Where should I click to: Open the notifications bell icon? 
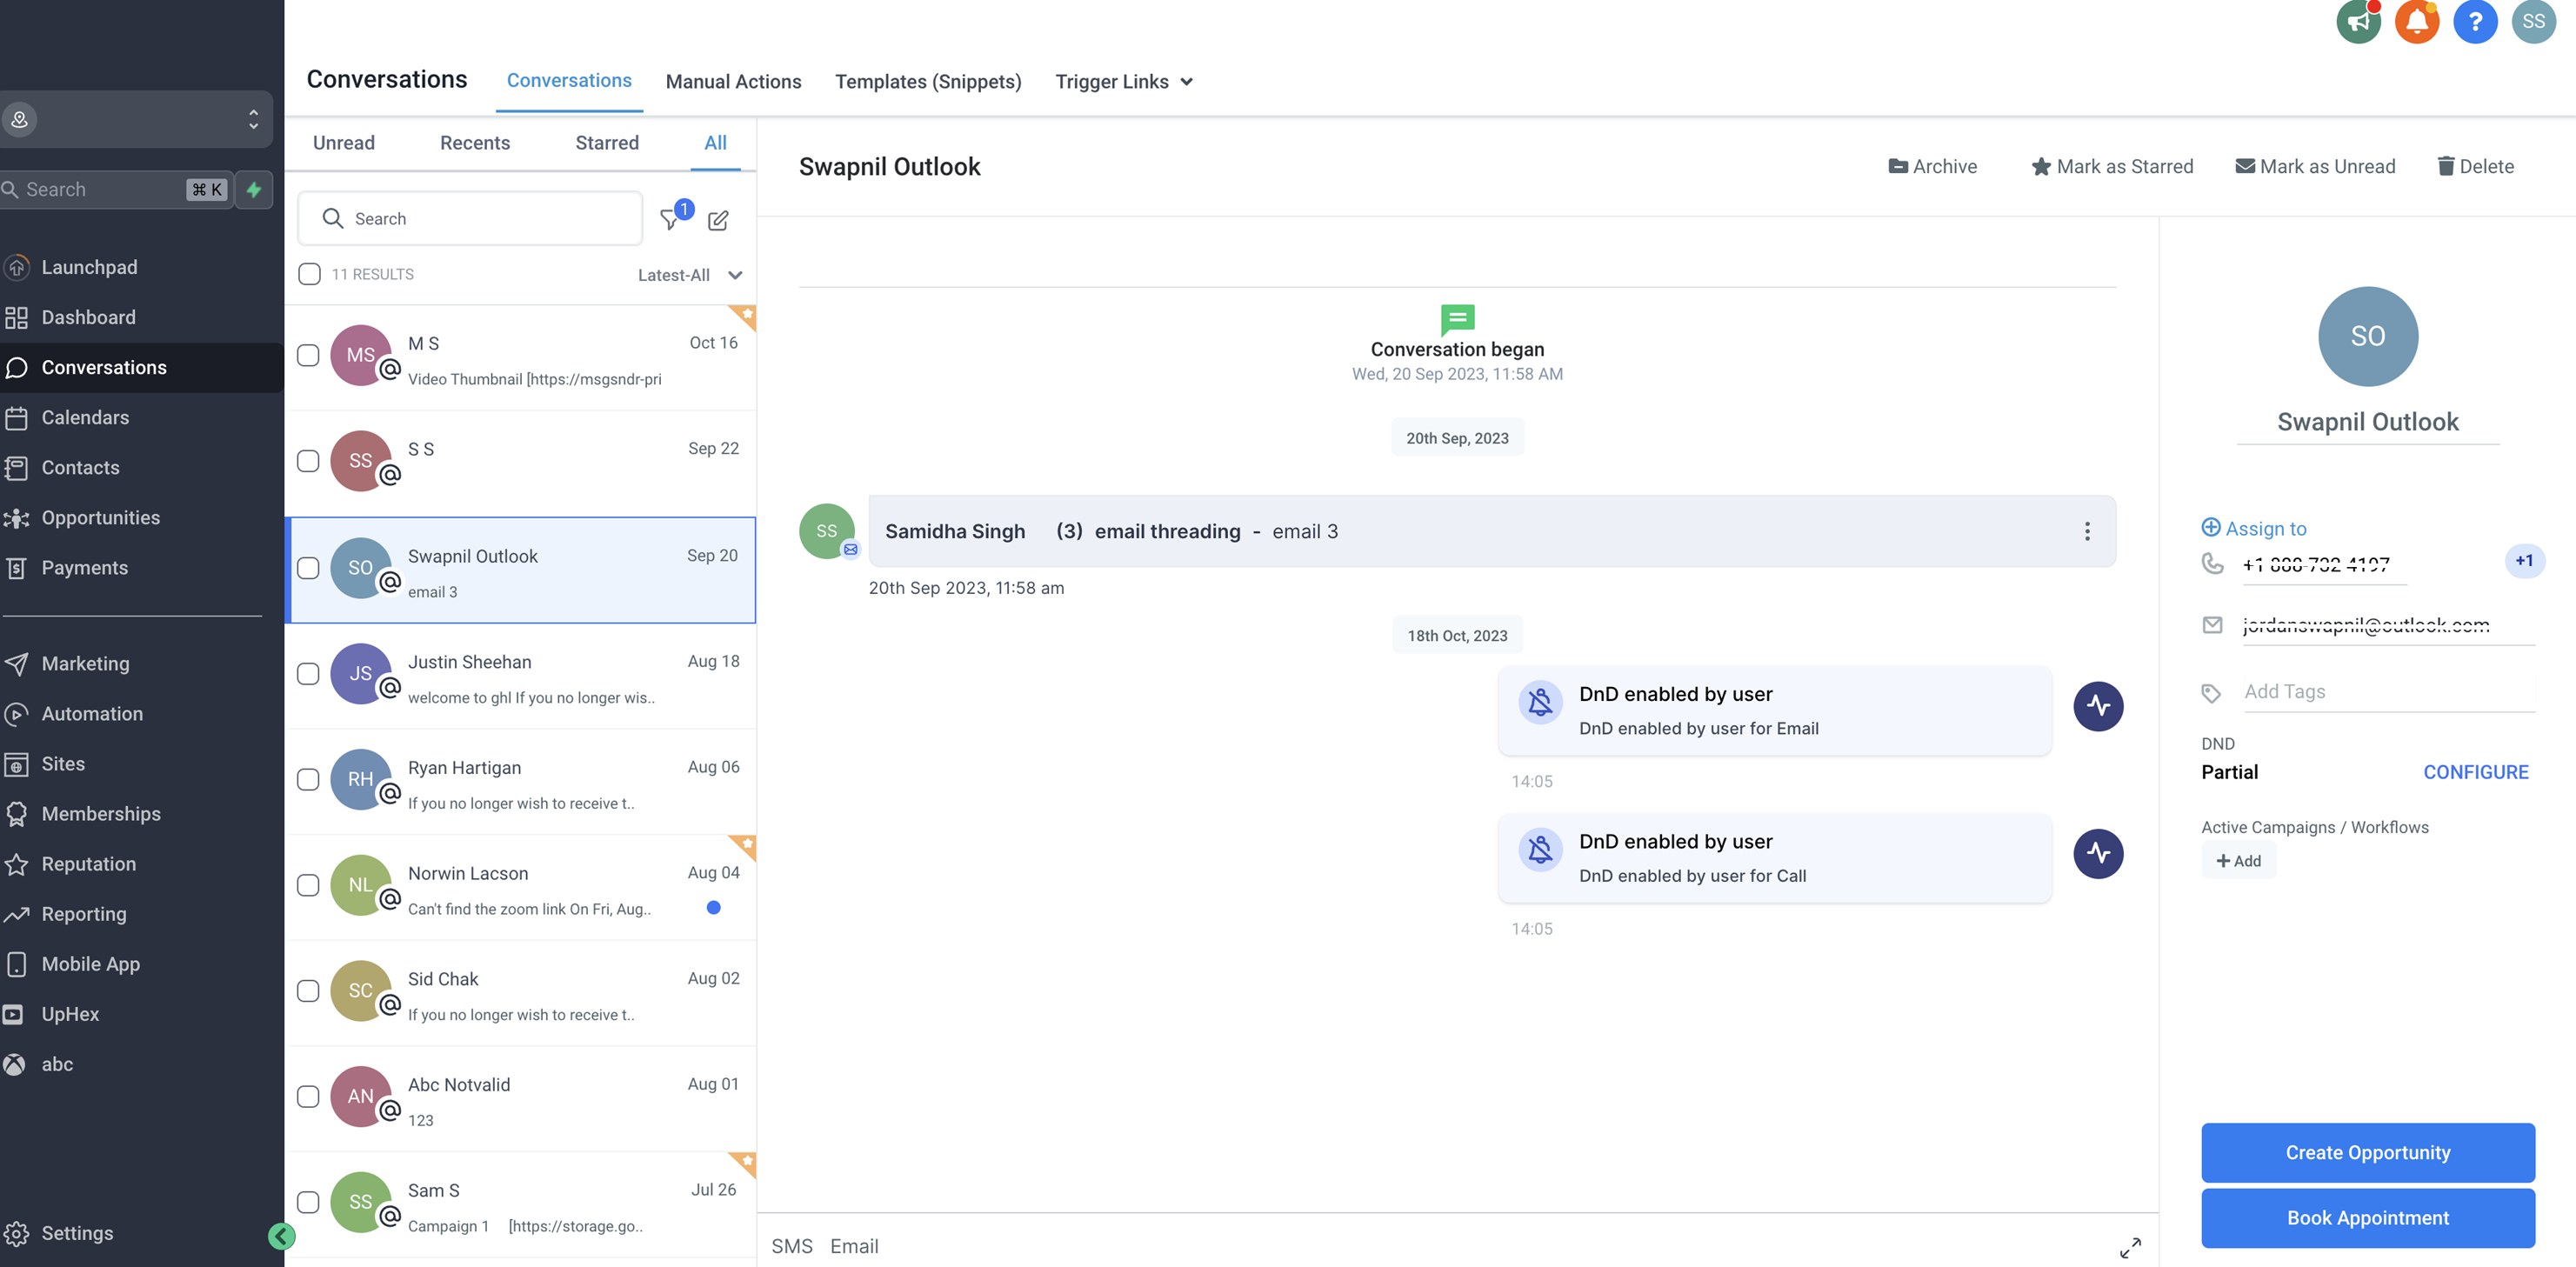(2416, 22)
